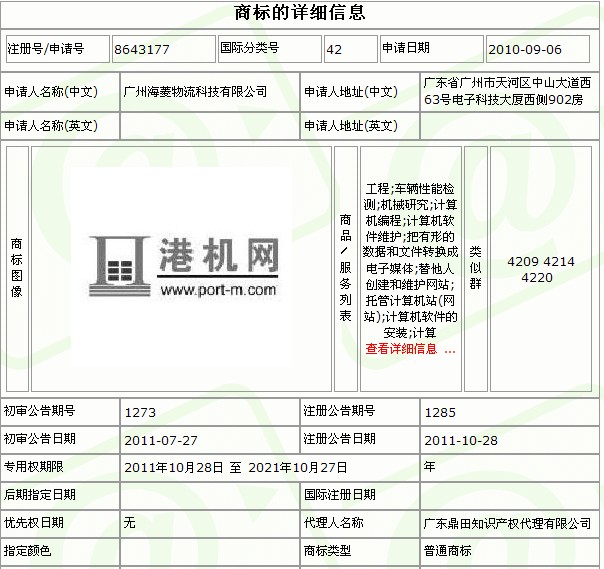Viewport: 604px width, 569px height.
Task: Click the 国际分类号 value 42
Action: tap(334, 50)
